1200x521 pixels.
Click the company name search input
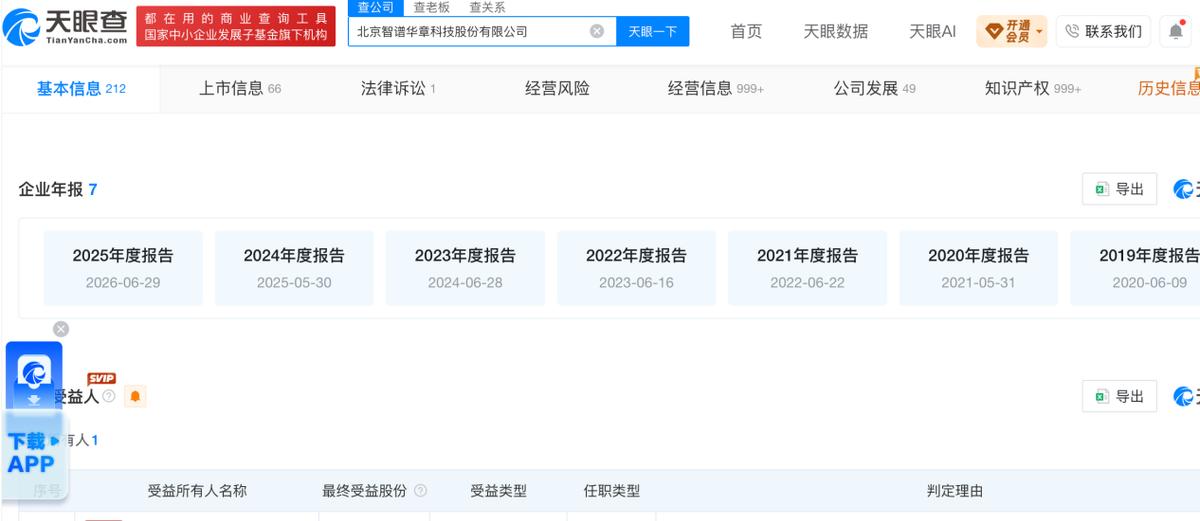click(470, 31)
